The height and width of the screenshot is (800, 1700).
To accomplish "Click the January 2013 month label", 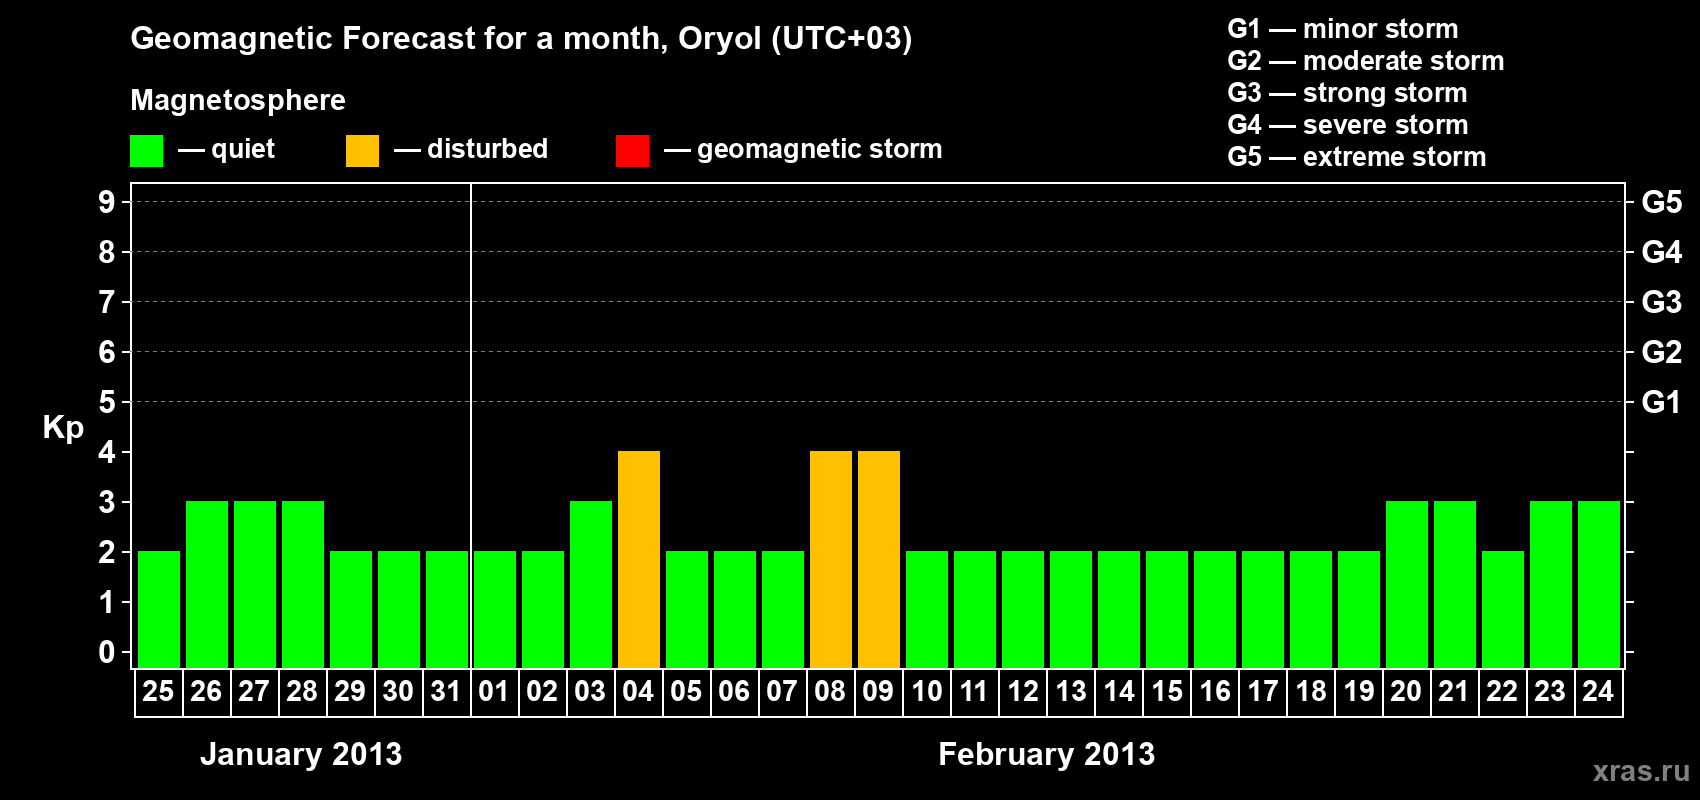I will click(x=301, y=754).
